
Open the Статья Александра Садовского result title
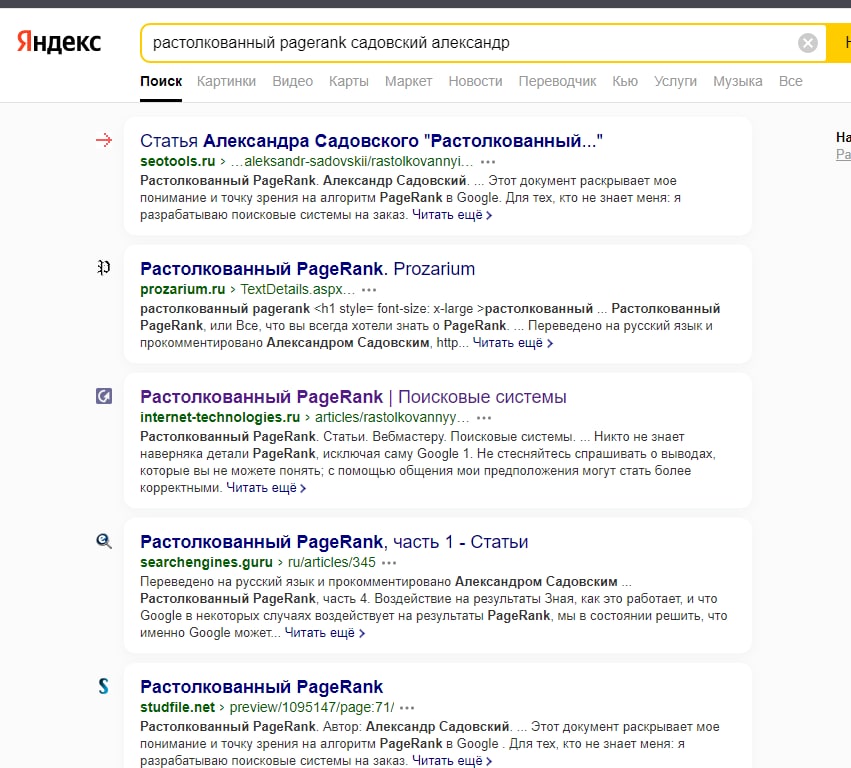coord(371,141)
